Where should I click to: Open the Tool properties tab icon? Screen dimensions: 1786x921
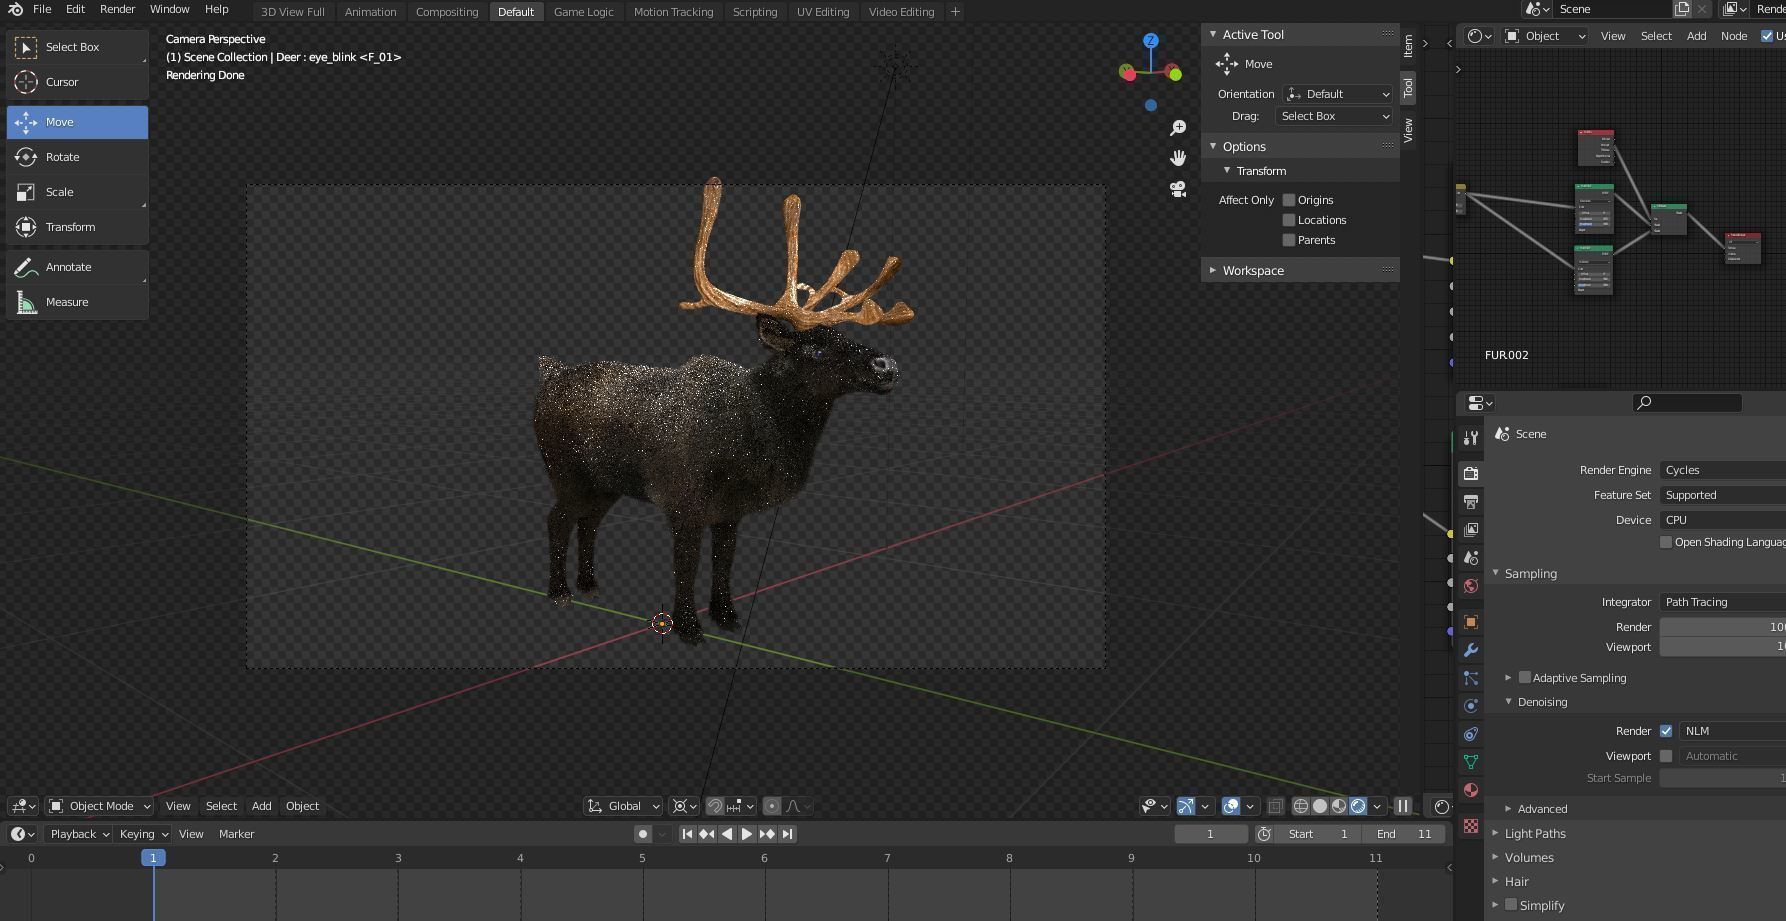pyautogui.click(x=1471, y=438)
